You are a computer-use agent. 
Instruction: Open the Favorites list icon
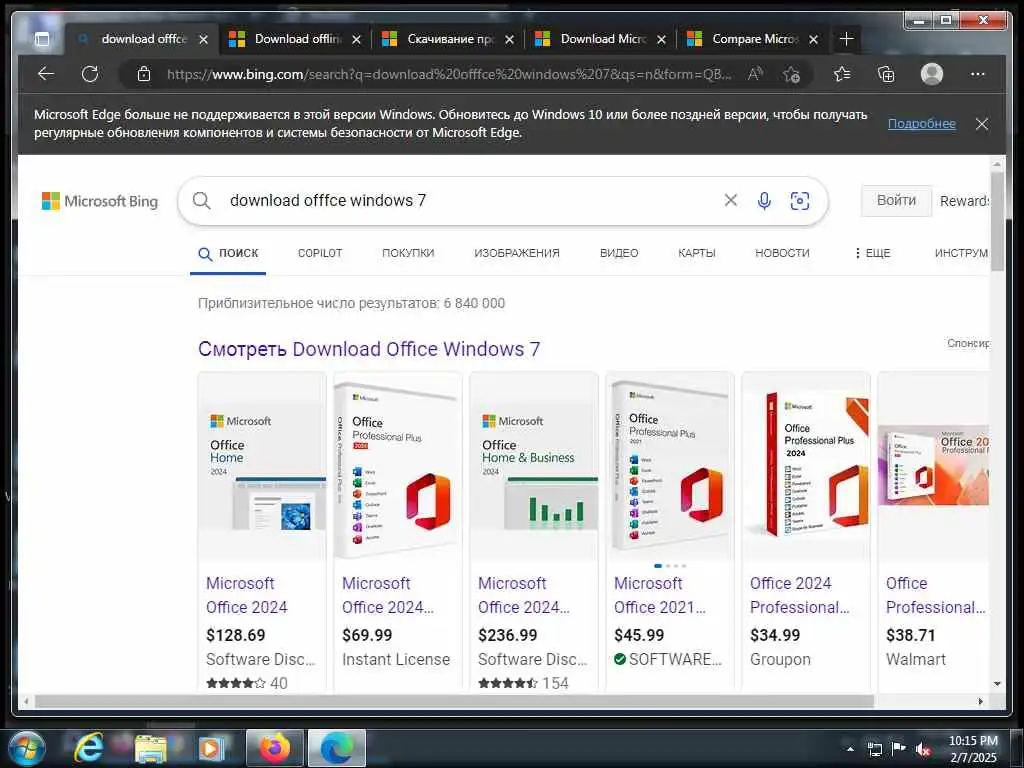842,74
